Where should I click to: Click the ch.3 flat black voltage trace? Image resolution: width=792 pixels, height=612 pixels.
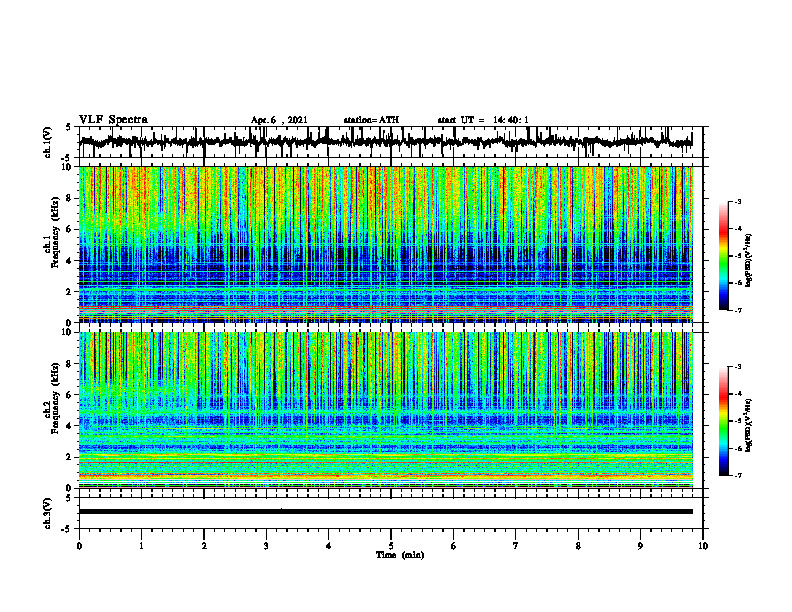click(x=385, y=512)
